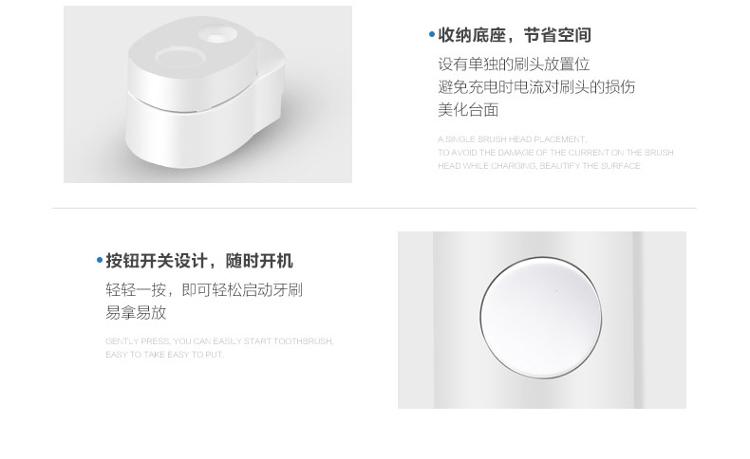Click the heading 按钮开关设计，随时开机
750x459 pixels.
(x=199, y=261)
